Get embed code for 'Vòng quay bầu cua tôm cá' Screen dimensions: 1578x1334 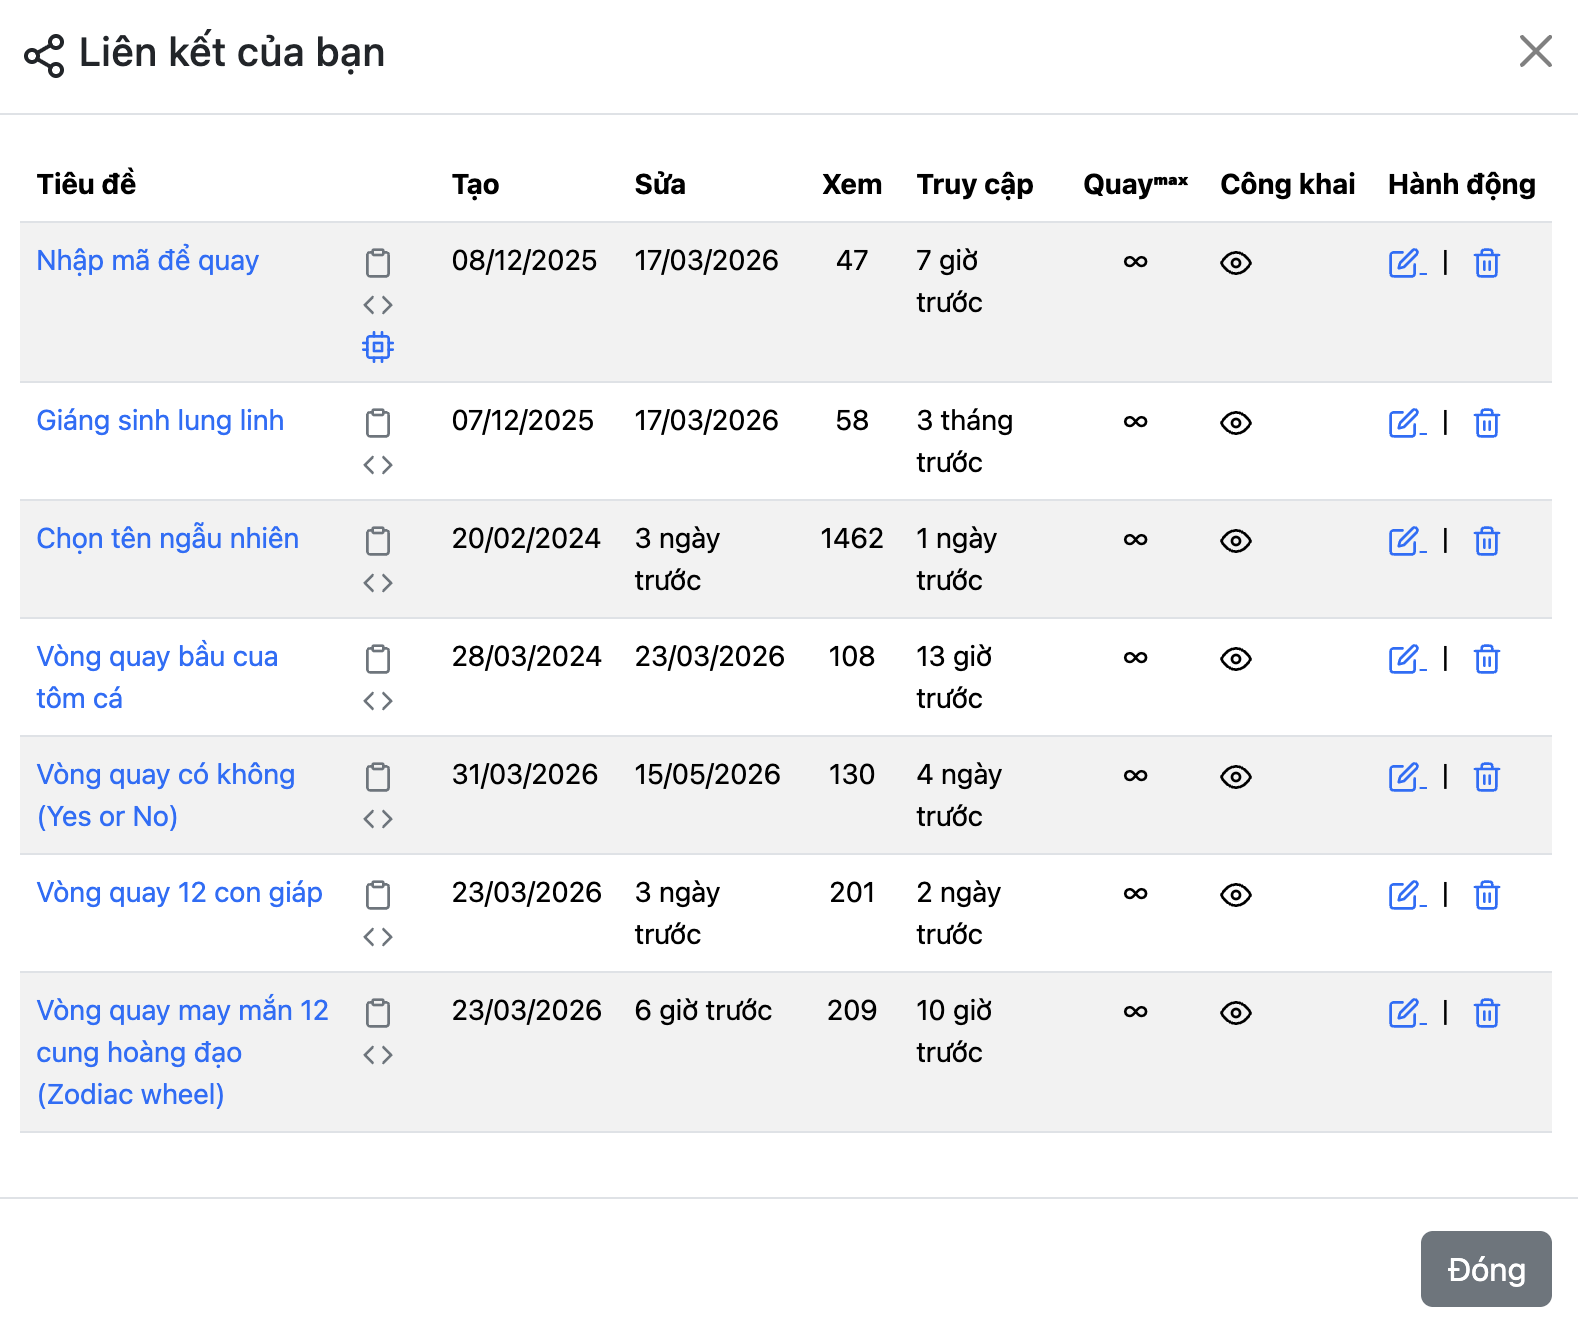[378, 701]
